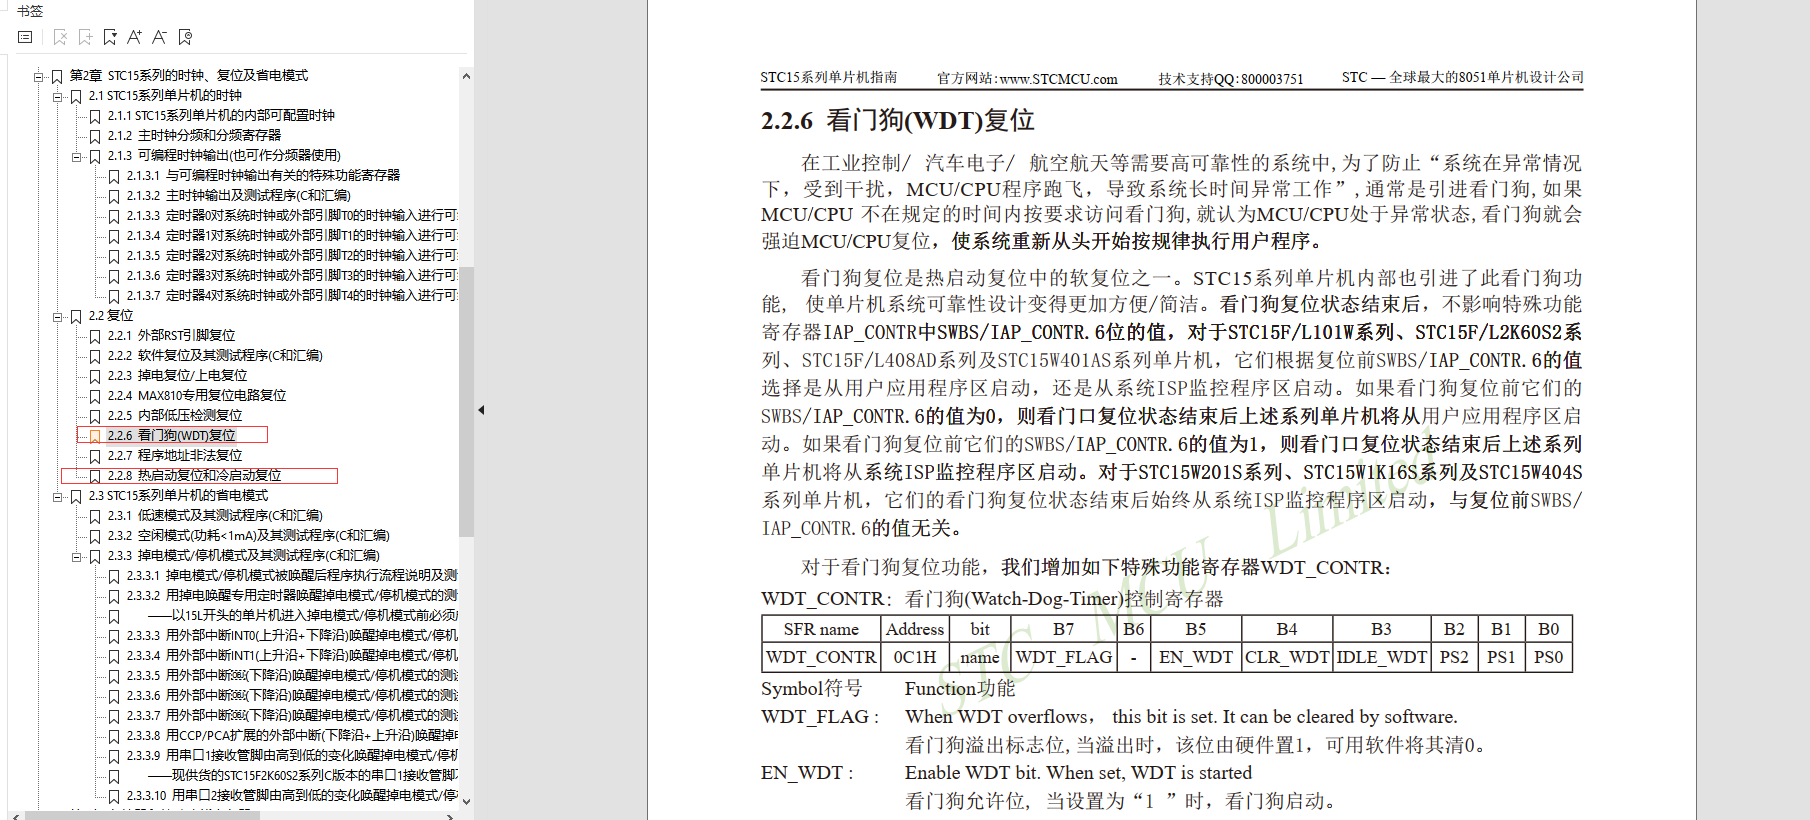Click the bookmark icon beside 2.2.2 软件复位
This screenshot has width=1810, height=820.
click(95, 356)
